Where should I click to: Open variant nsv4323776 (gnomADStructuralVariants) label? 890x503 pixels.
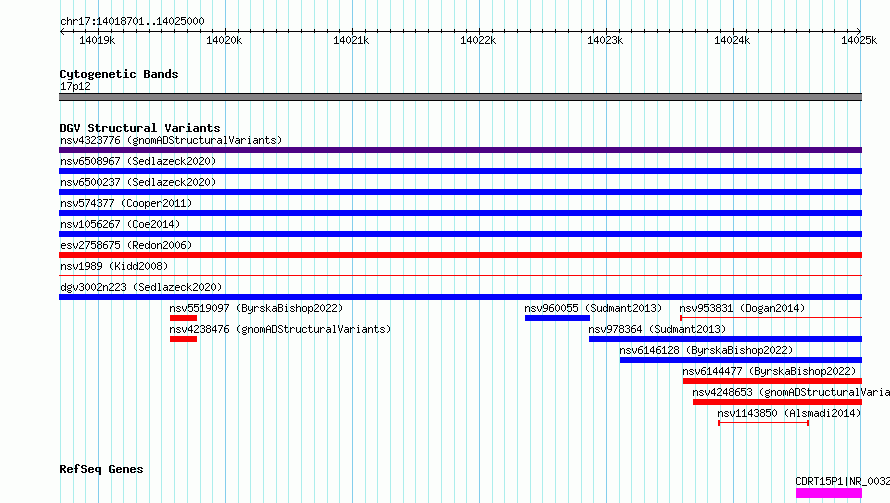click(171, 140)
